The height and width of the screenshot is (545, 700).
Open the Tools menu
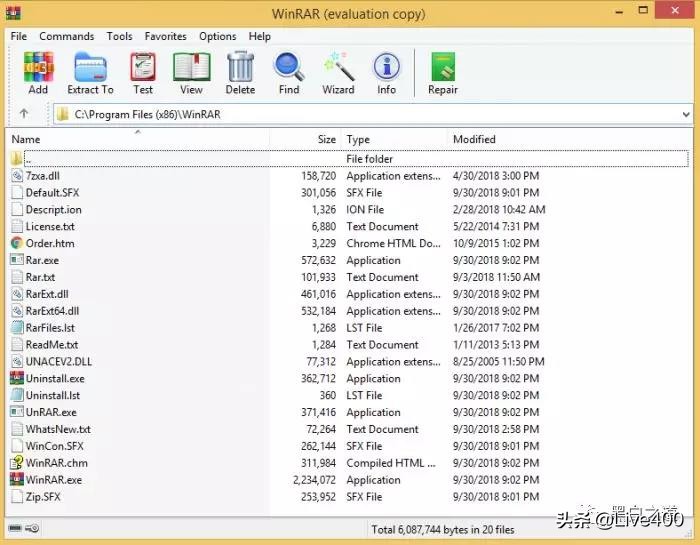coord(119,36)
